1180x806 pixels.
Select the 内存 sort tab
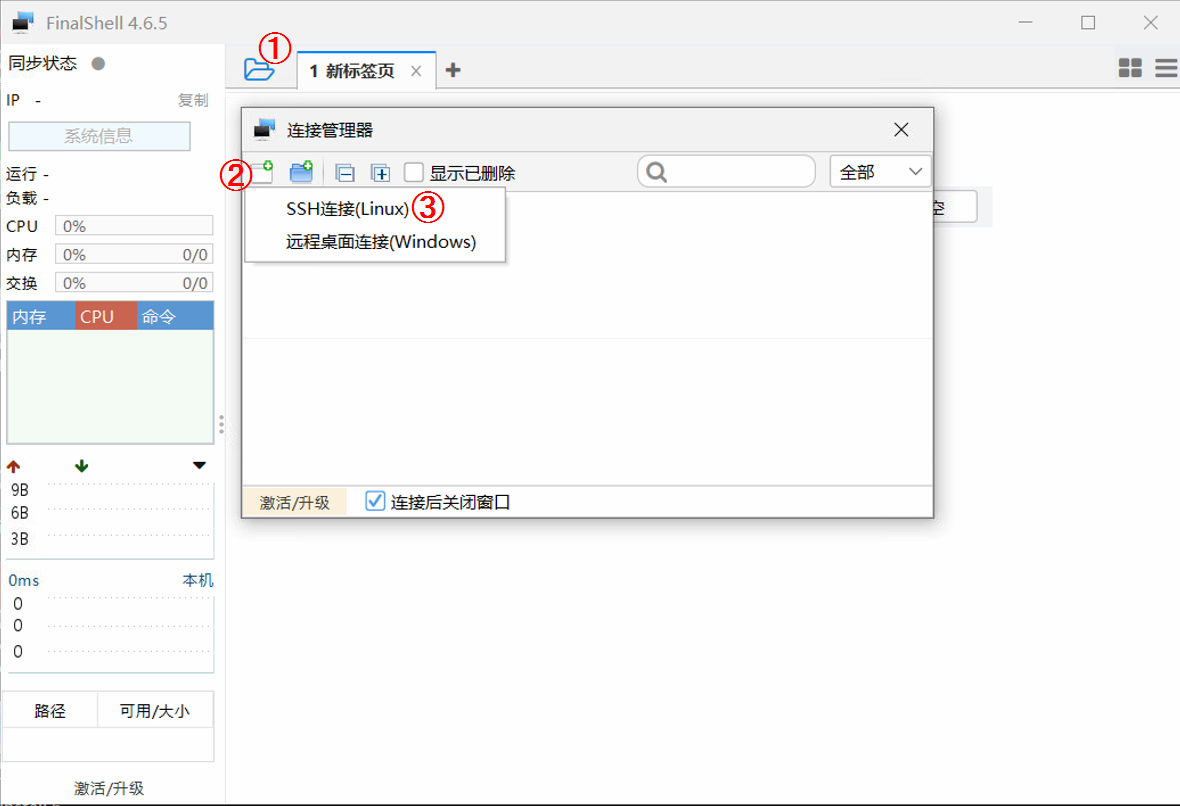point(41,317)
